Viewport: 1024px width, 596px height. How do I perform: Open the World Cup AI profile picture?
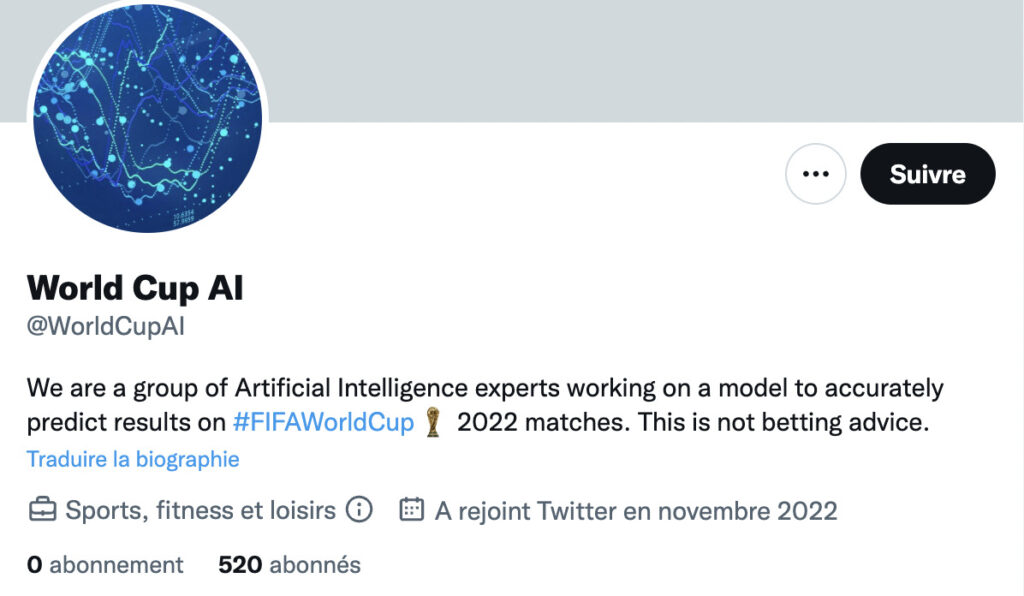[148, 118]
